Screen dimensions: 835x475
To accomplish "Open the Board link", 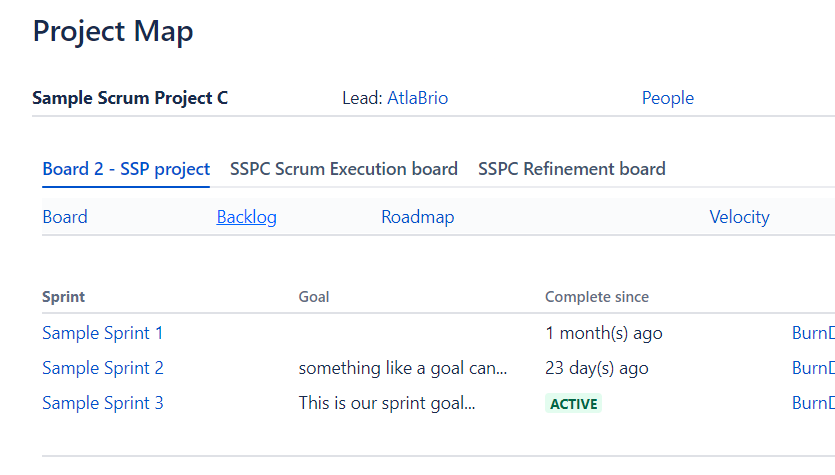I will 65,217.
